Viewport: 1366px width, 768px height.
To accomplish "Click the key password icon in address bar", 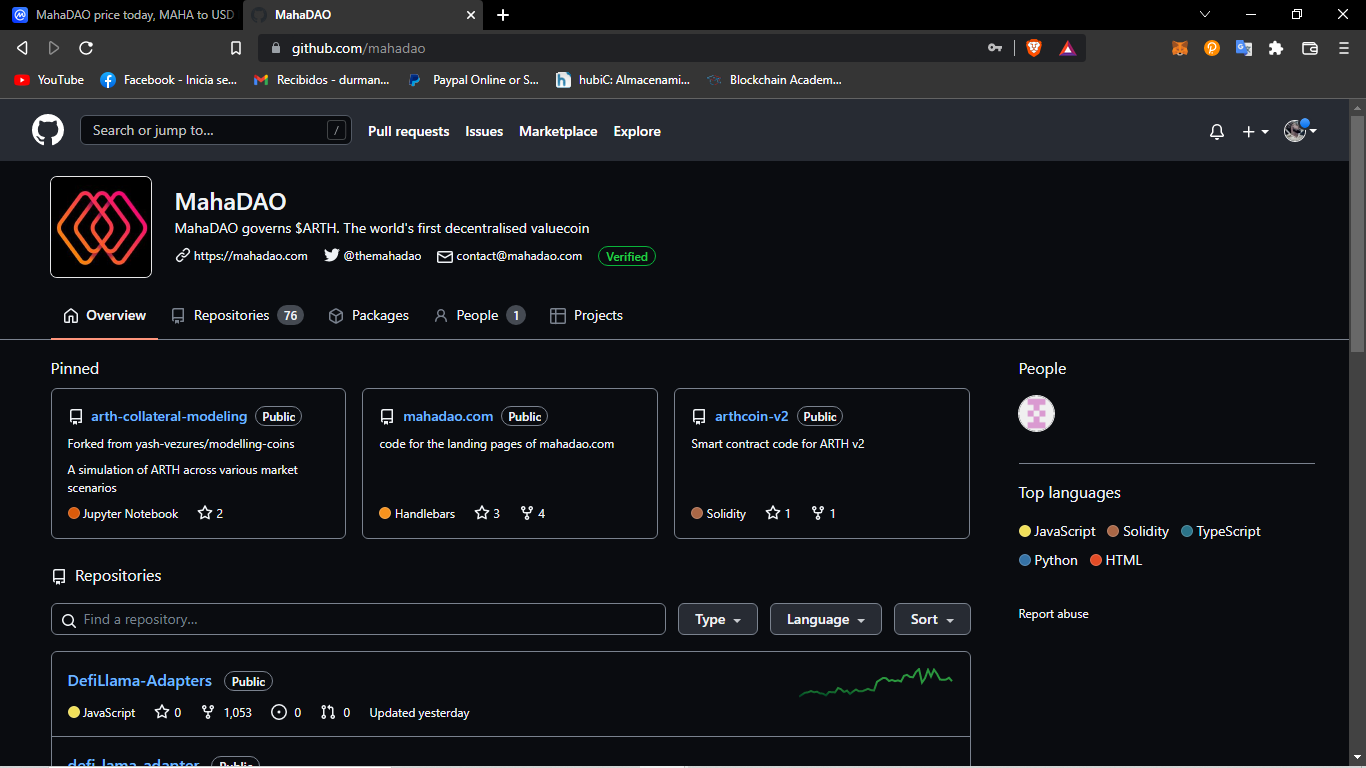I will [x=995, y=48].
